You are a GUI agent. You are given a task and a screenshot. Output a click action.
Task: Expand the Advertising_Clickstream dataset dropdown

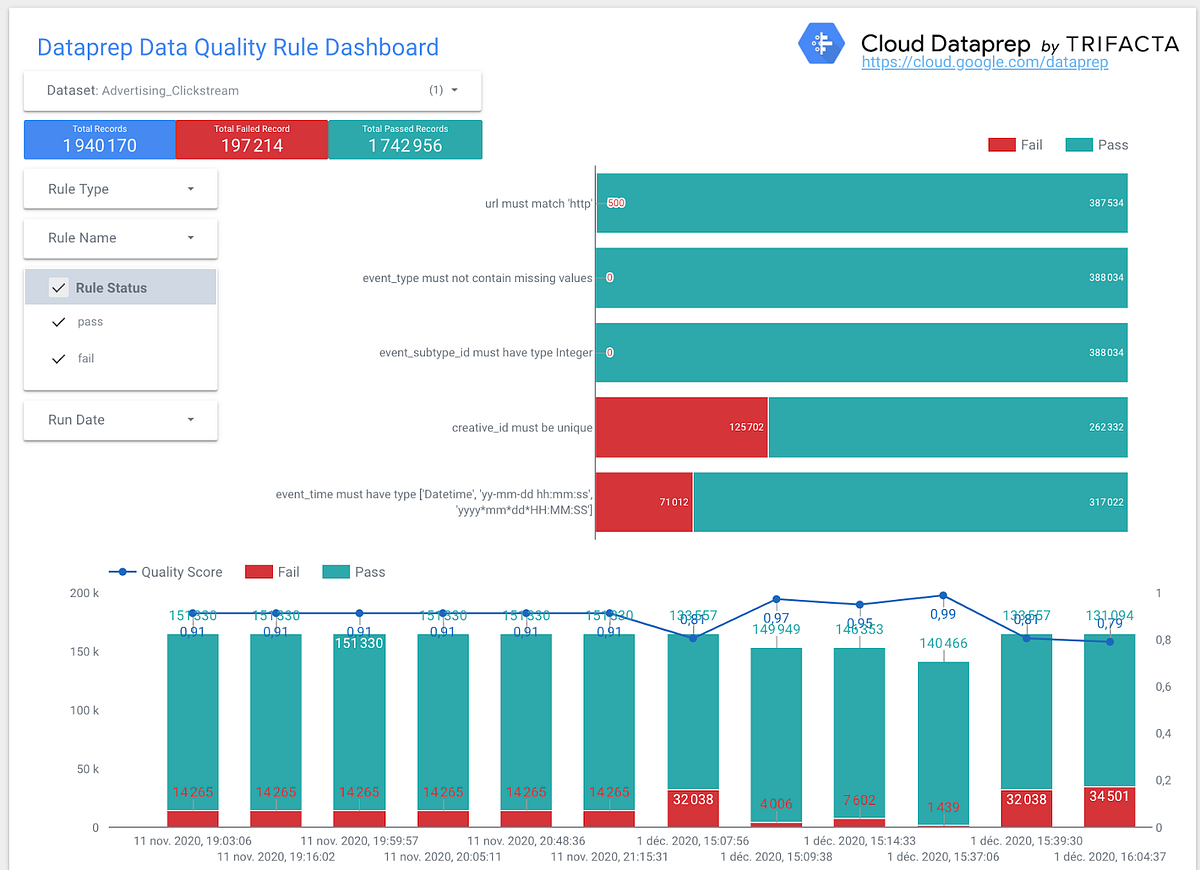pyautogui.click(x=452, y=90)
